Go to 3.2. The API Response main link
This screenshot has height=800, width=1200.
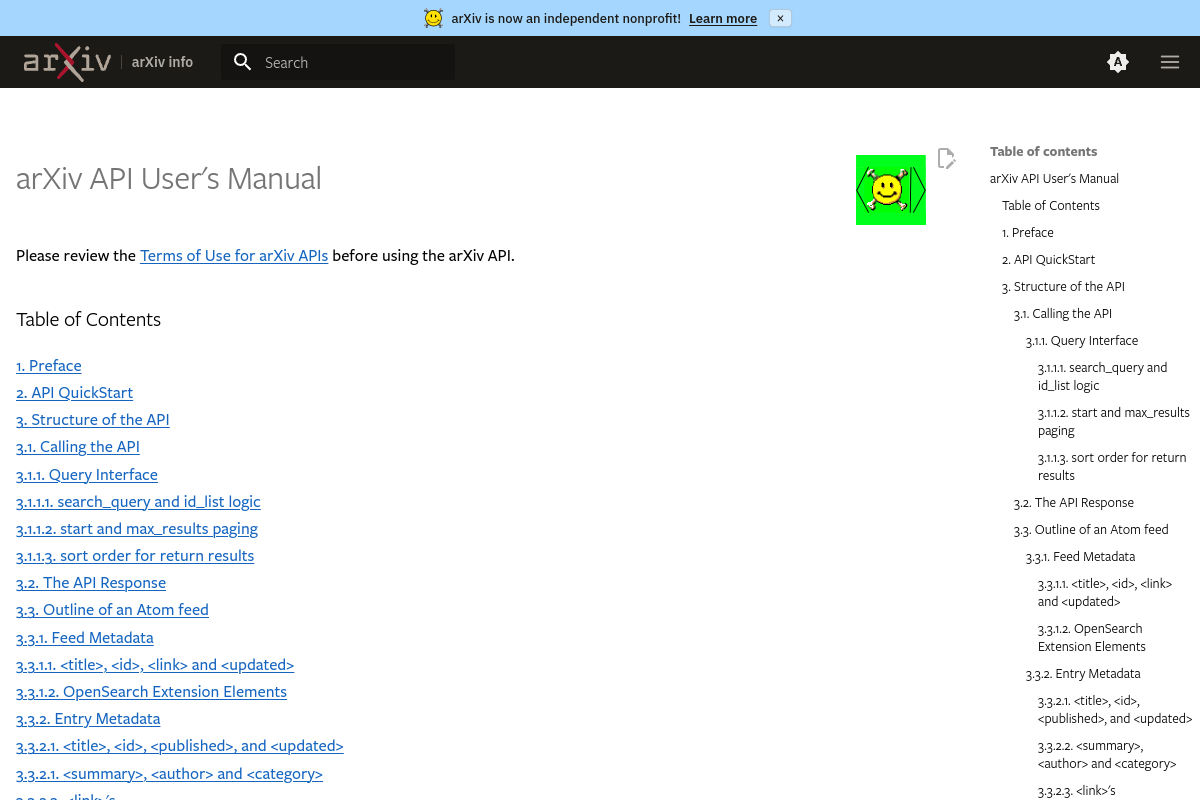(x=91, y=582)
